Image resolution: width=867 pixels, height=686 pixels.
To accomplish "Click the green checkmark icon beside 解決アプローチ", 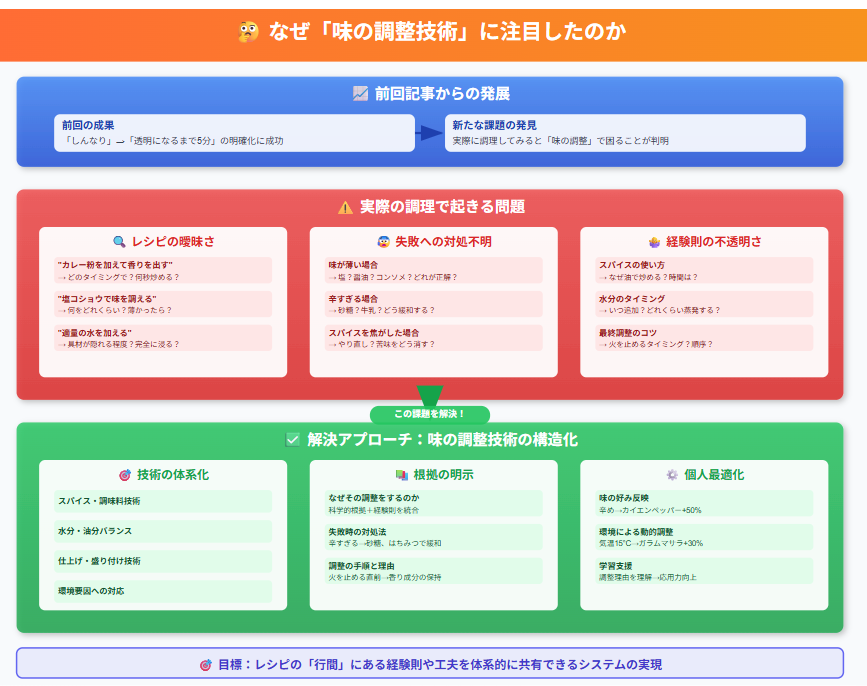I will coord(293,439).
